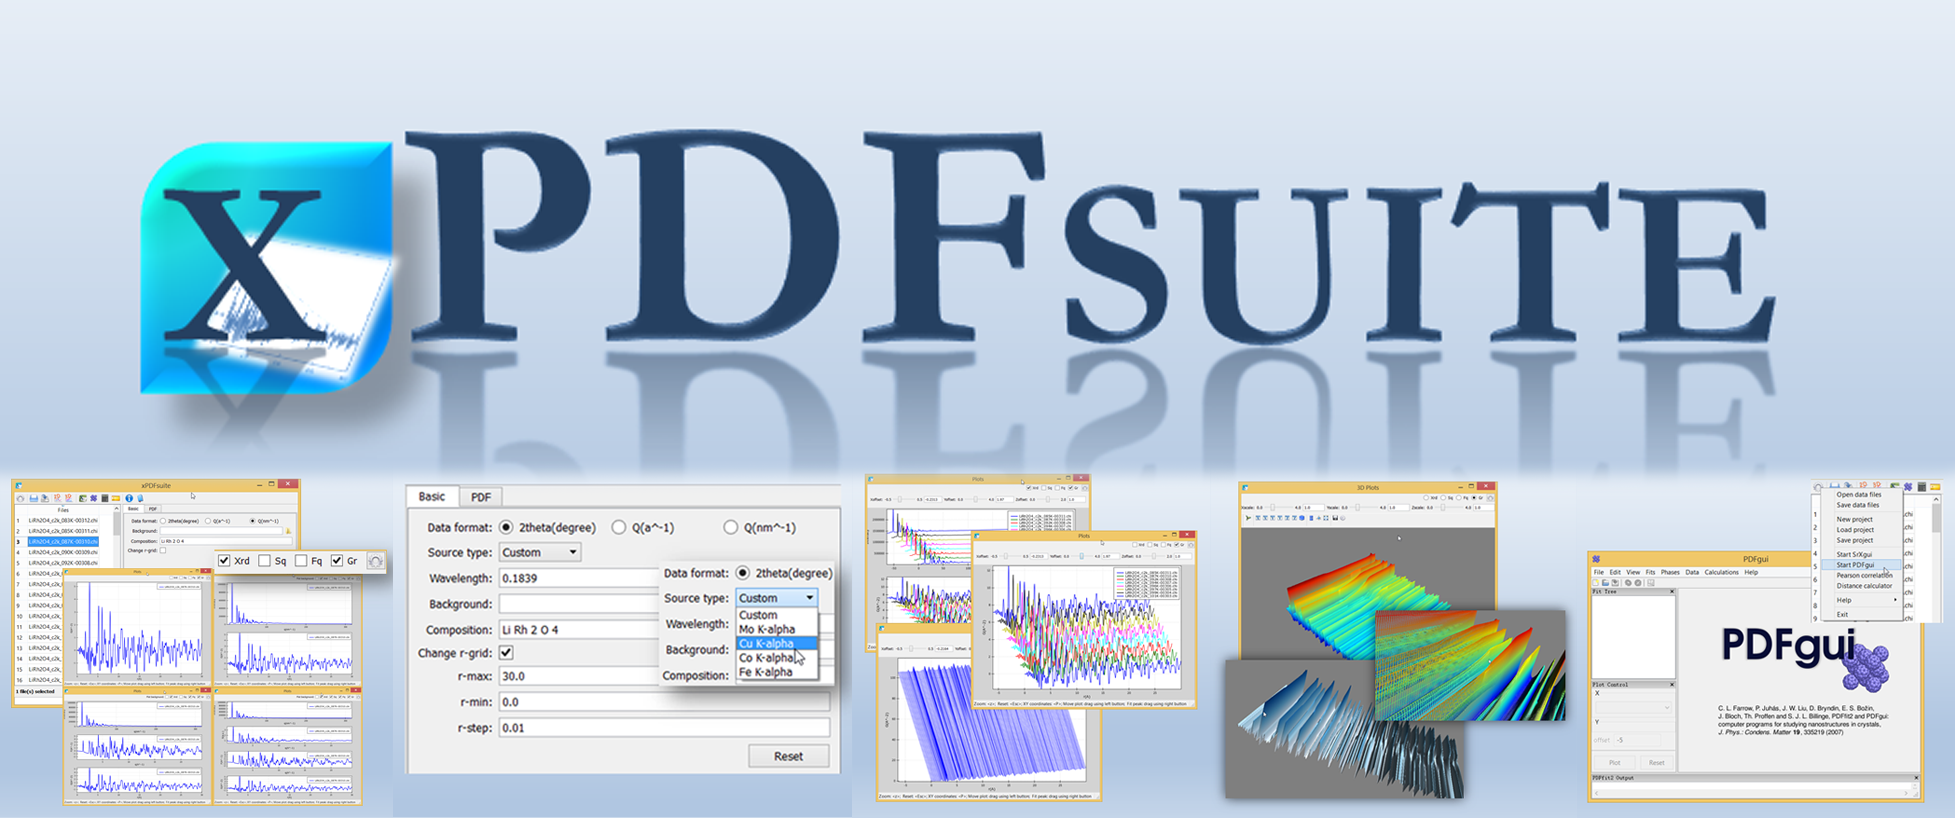Click refresh icon next to enlarged Gr checkbox

(x=376, y=561)
